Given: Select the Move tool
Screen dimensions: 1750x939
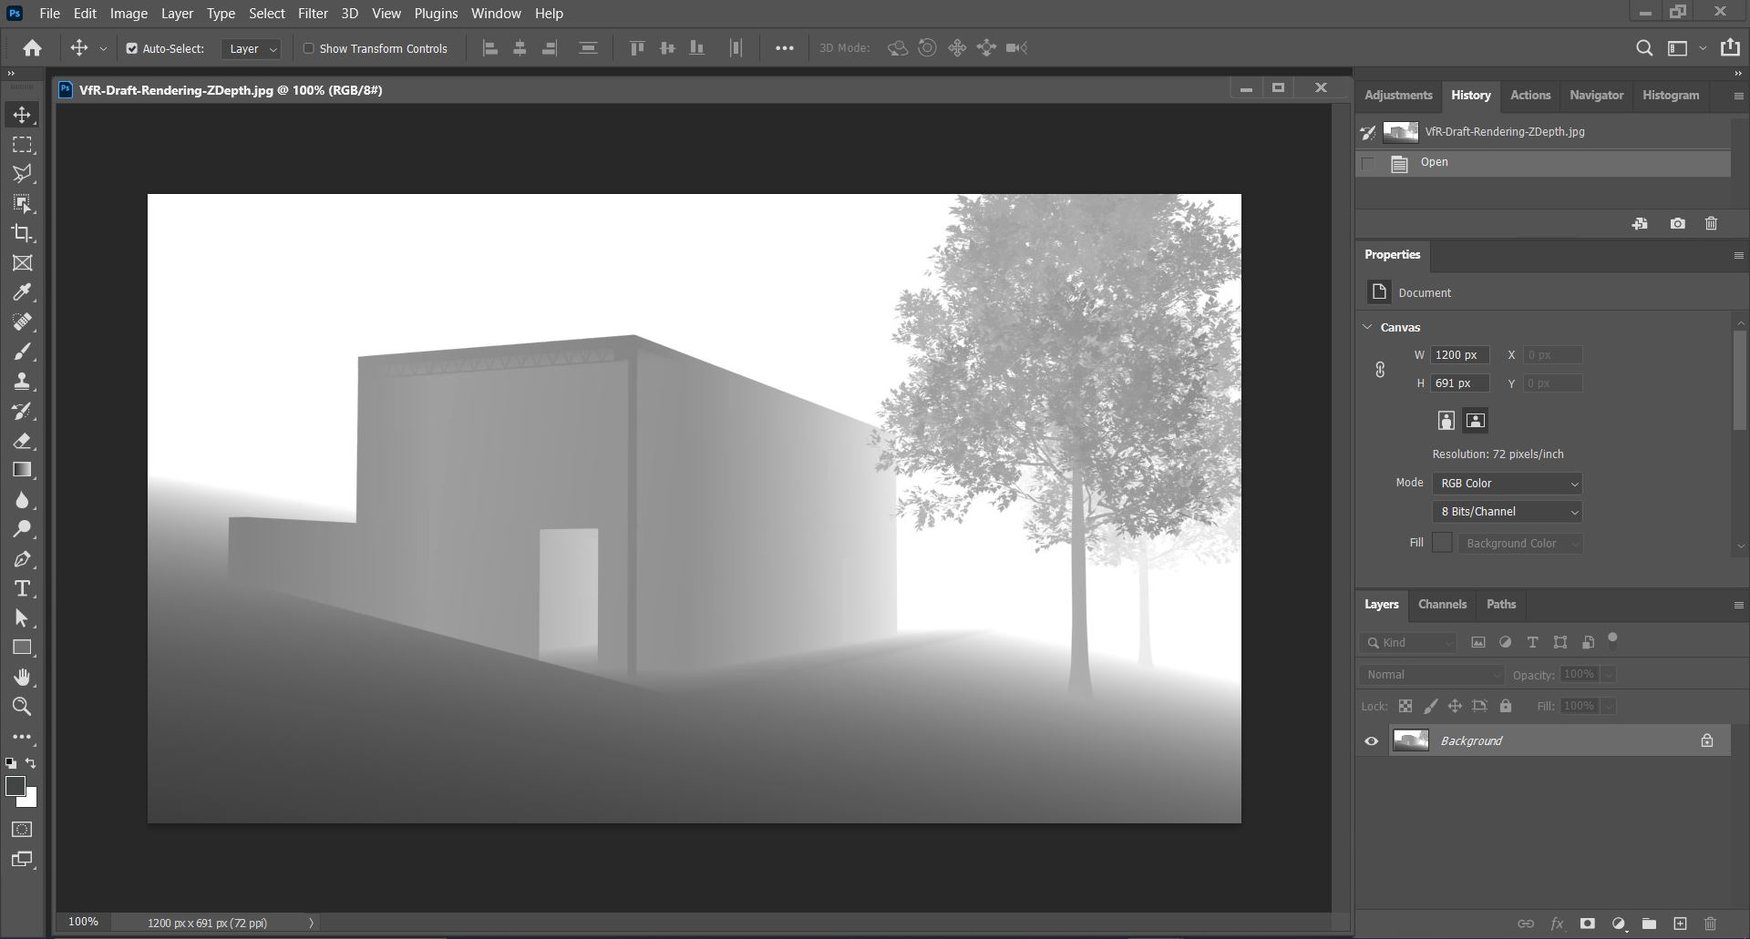Looking at the screenshot, I should pos(21,114).
